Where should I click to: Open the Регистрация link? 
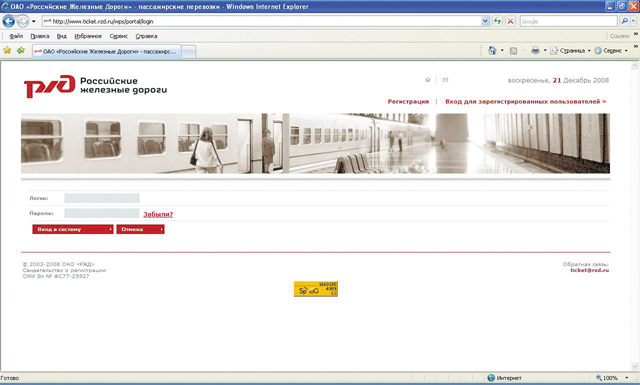pyautogui.click(x=408, y=102)
